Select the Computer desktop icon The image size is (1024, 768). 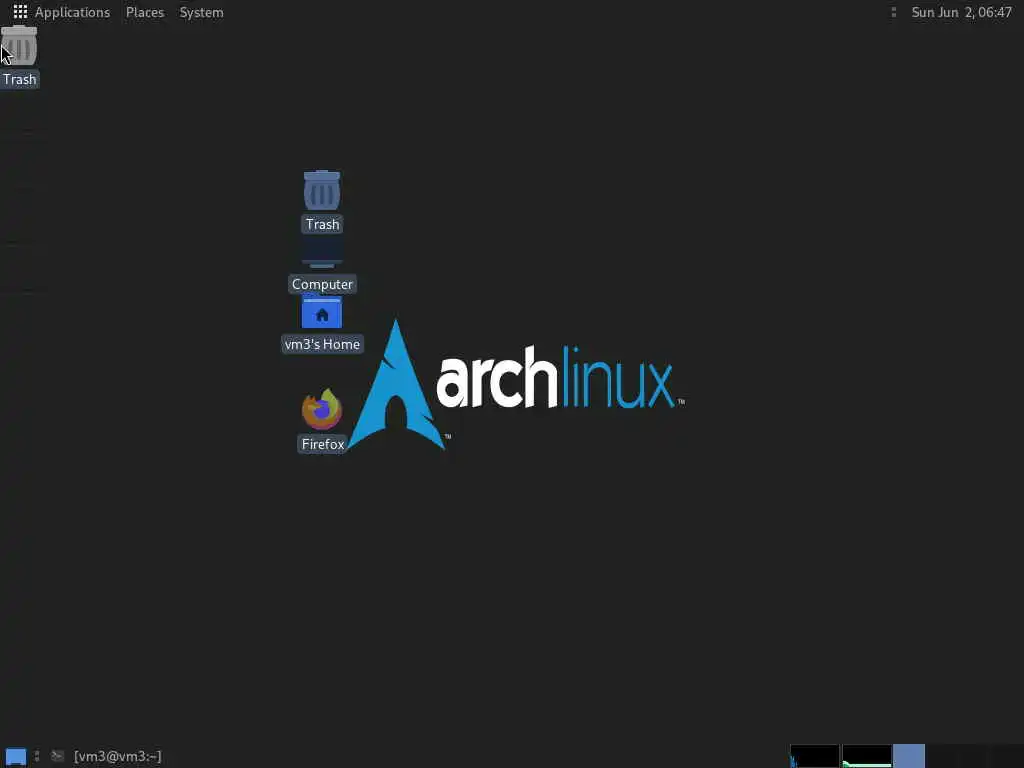pos(322,253)
